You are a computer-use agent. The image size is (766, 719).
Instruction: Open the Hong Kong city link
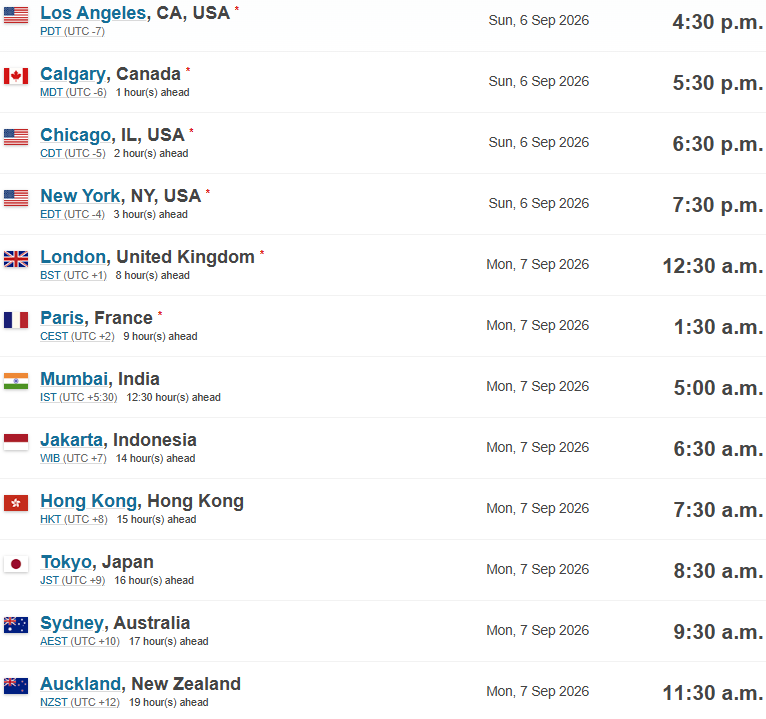88,502
